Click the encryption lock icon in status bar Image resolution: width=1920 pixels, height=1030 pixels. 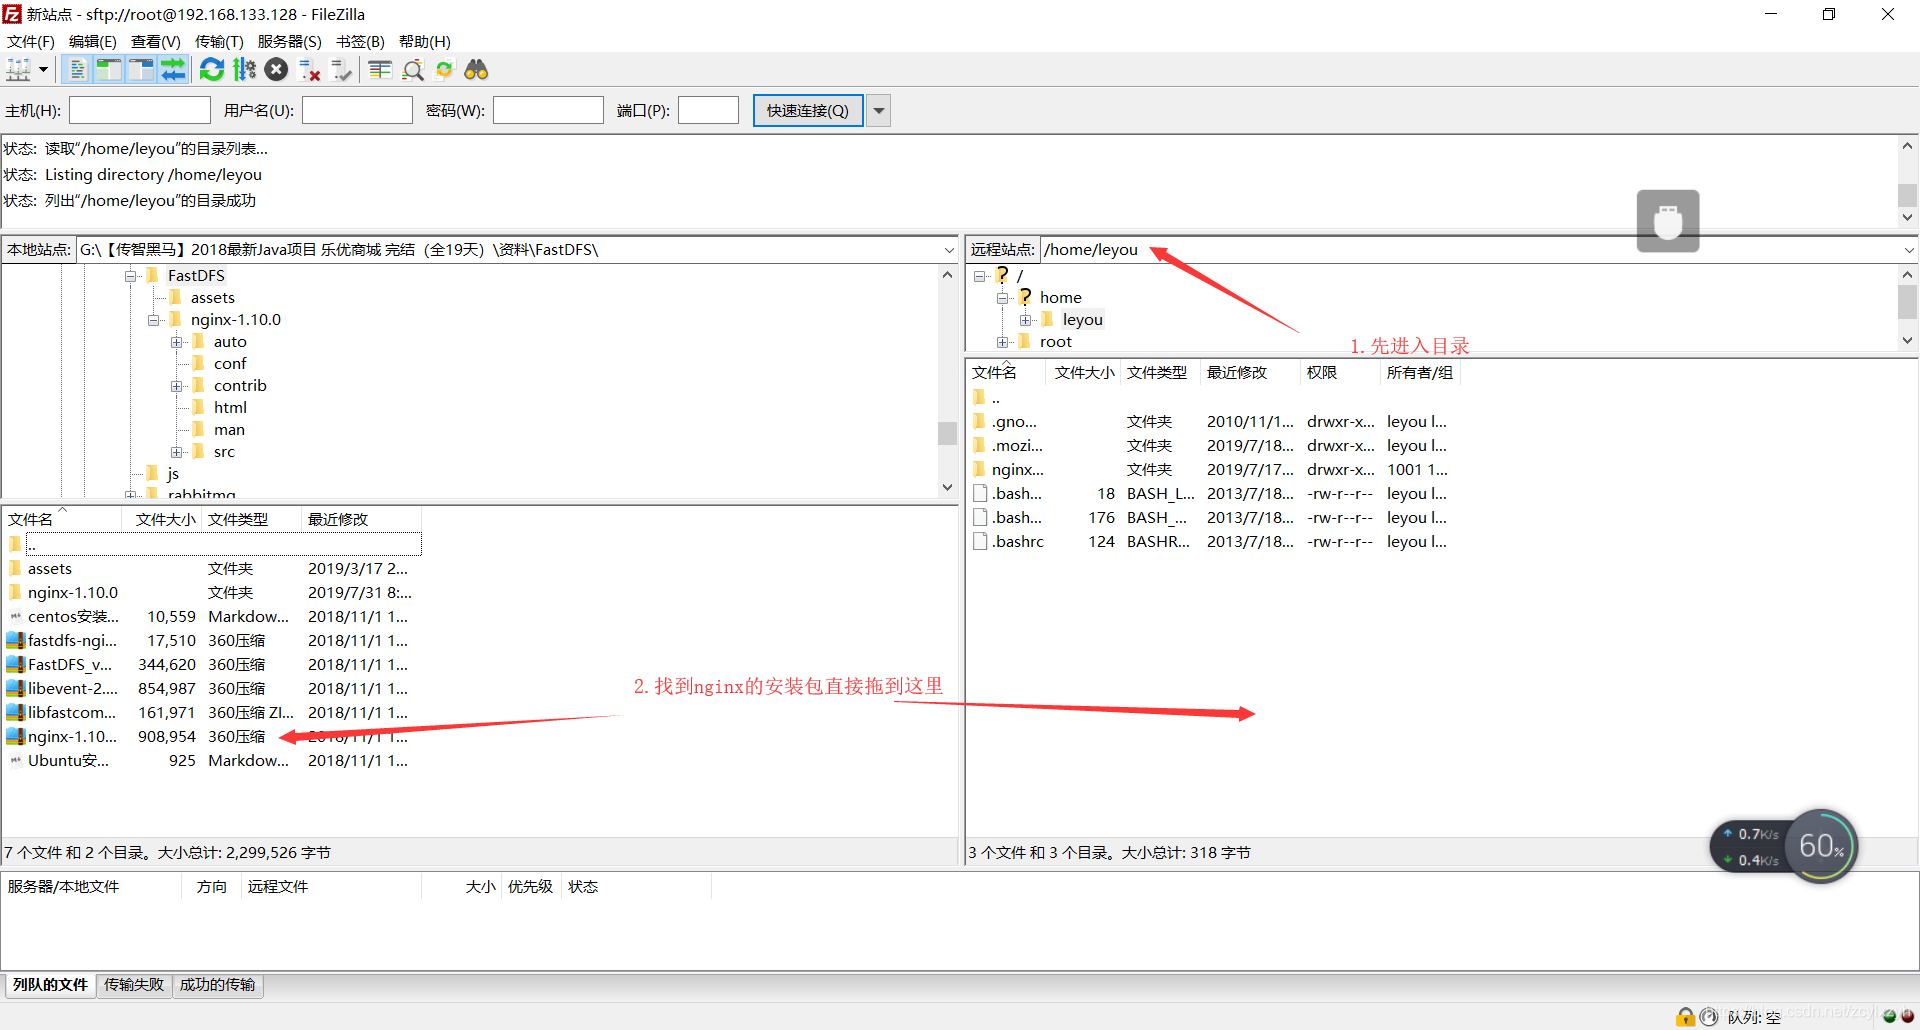(1686, 1017)
